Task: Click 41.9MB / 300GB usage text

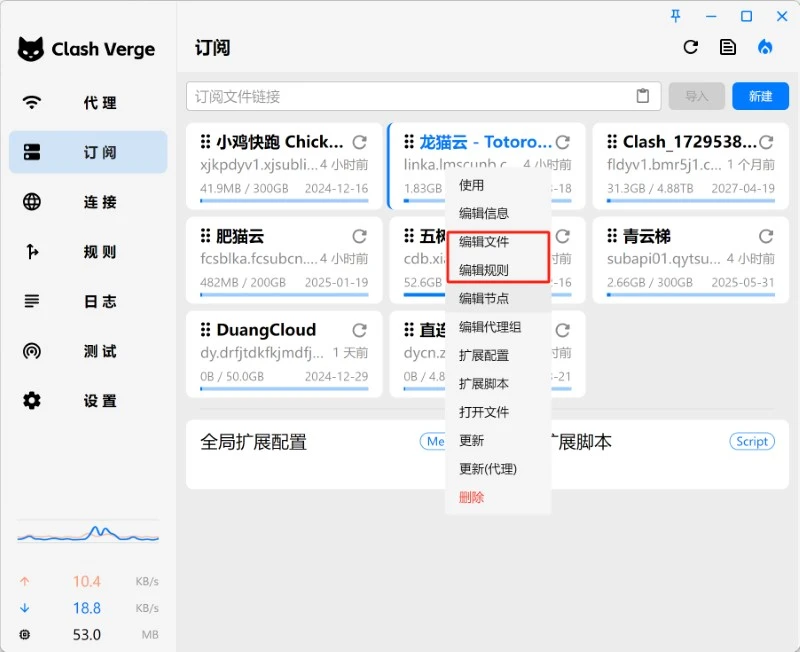Action: click(244, 189)
